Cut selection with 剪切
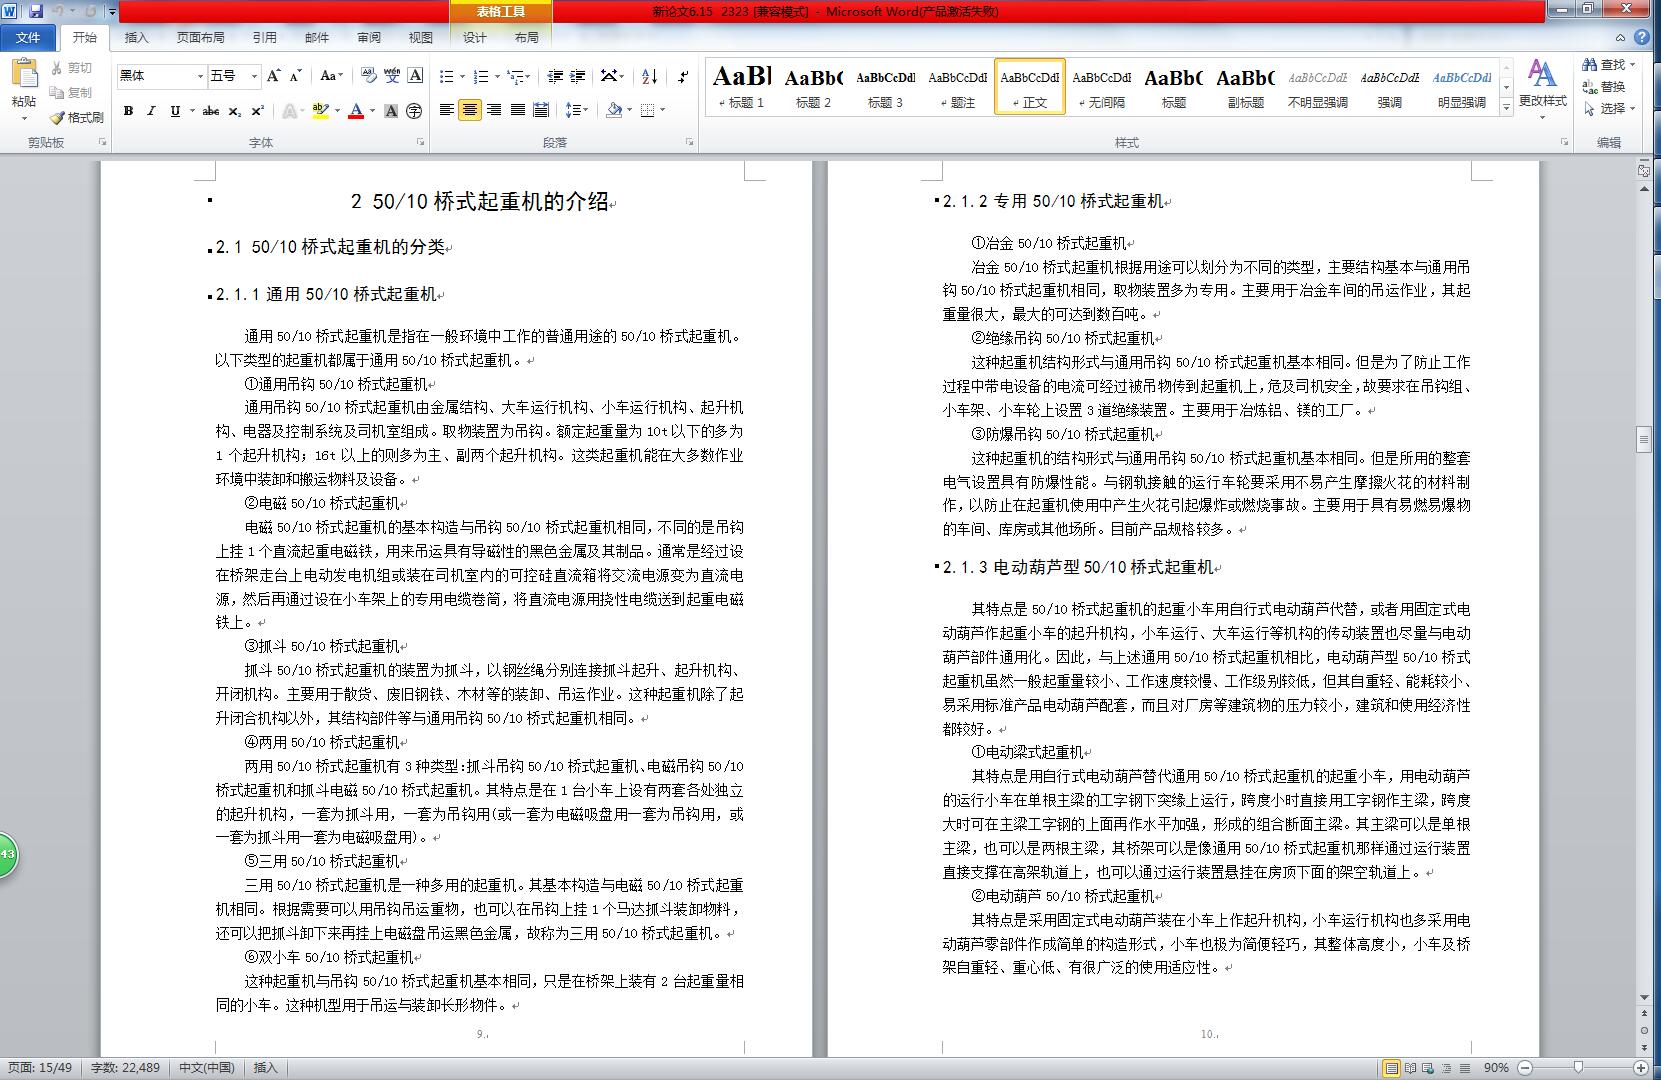Image resolution: width=1661 pixels, height=1080 pixels. pos(71,68)
